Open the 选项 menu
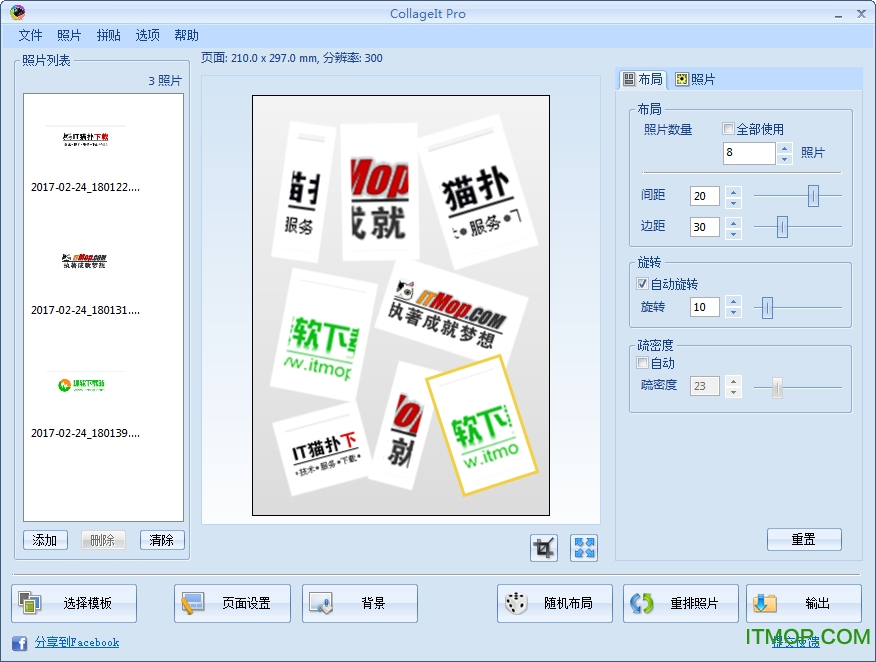Image resolution: width=876 pixels, height=662 pixels. (146, 34)
